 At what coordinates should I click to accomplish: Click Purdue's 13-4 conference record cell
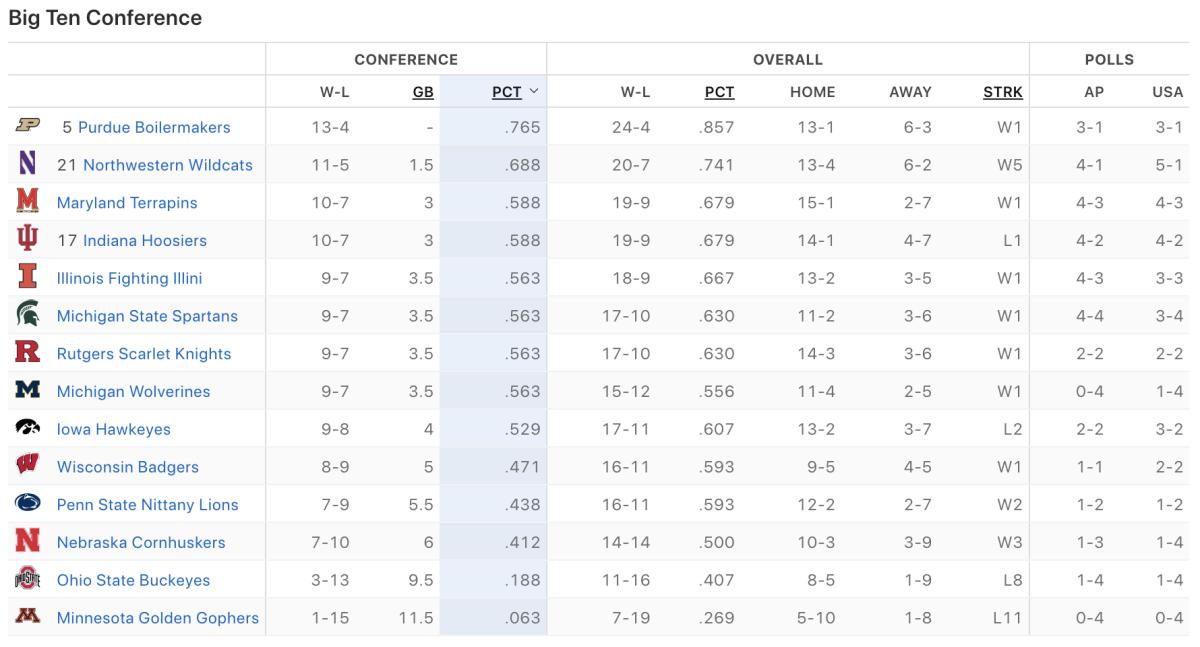(330, 128)
